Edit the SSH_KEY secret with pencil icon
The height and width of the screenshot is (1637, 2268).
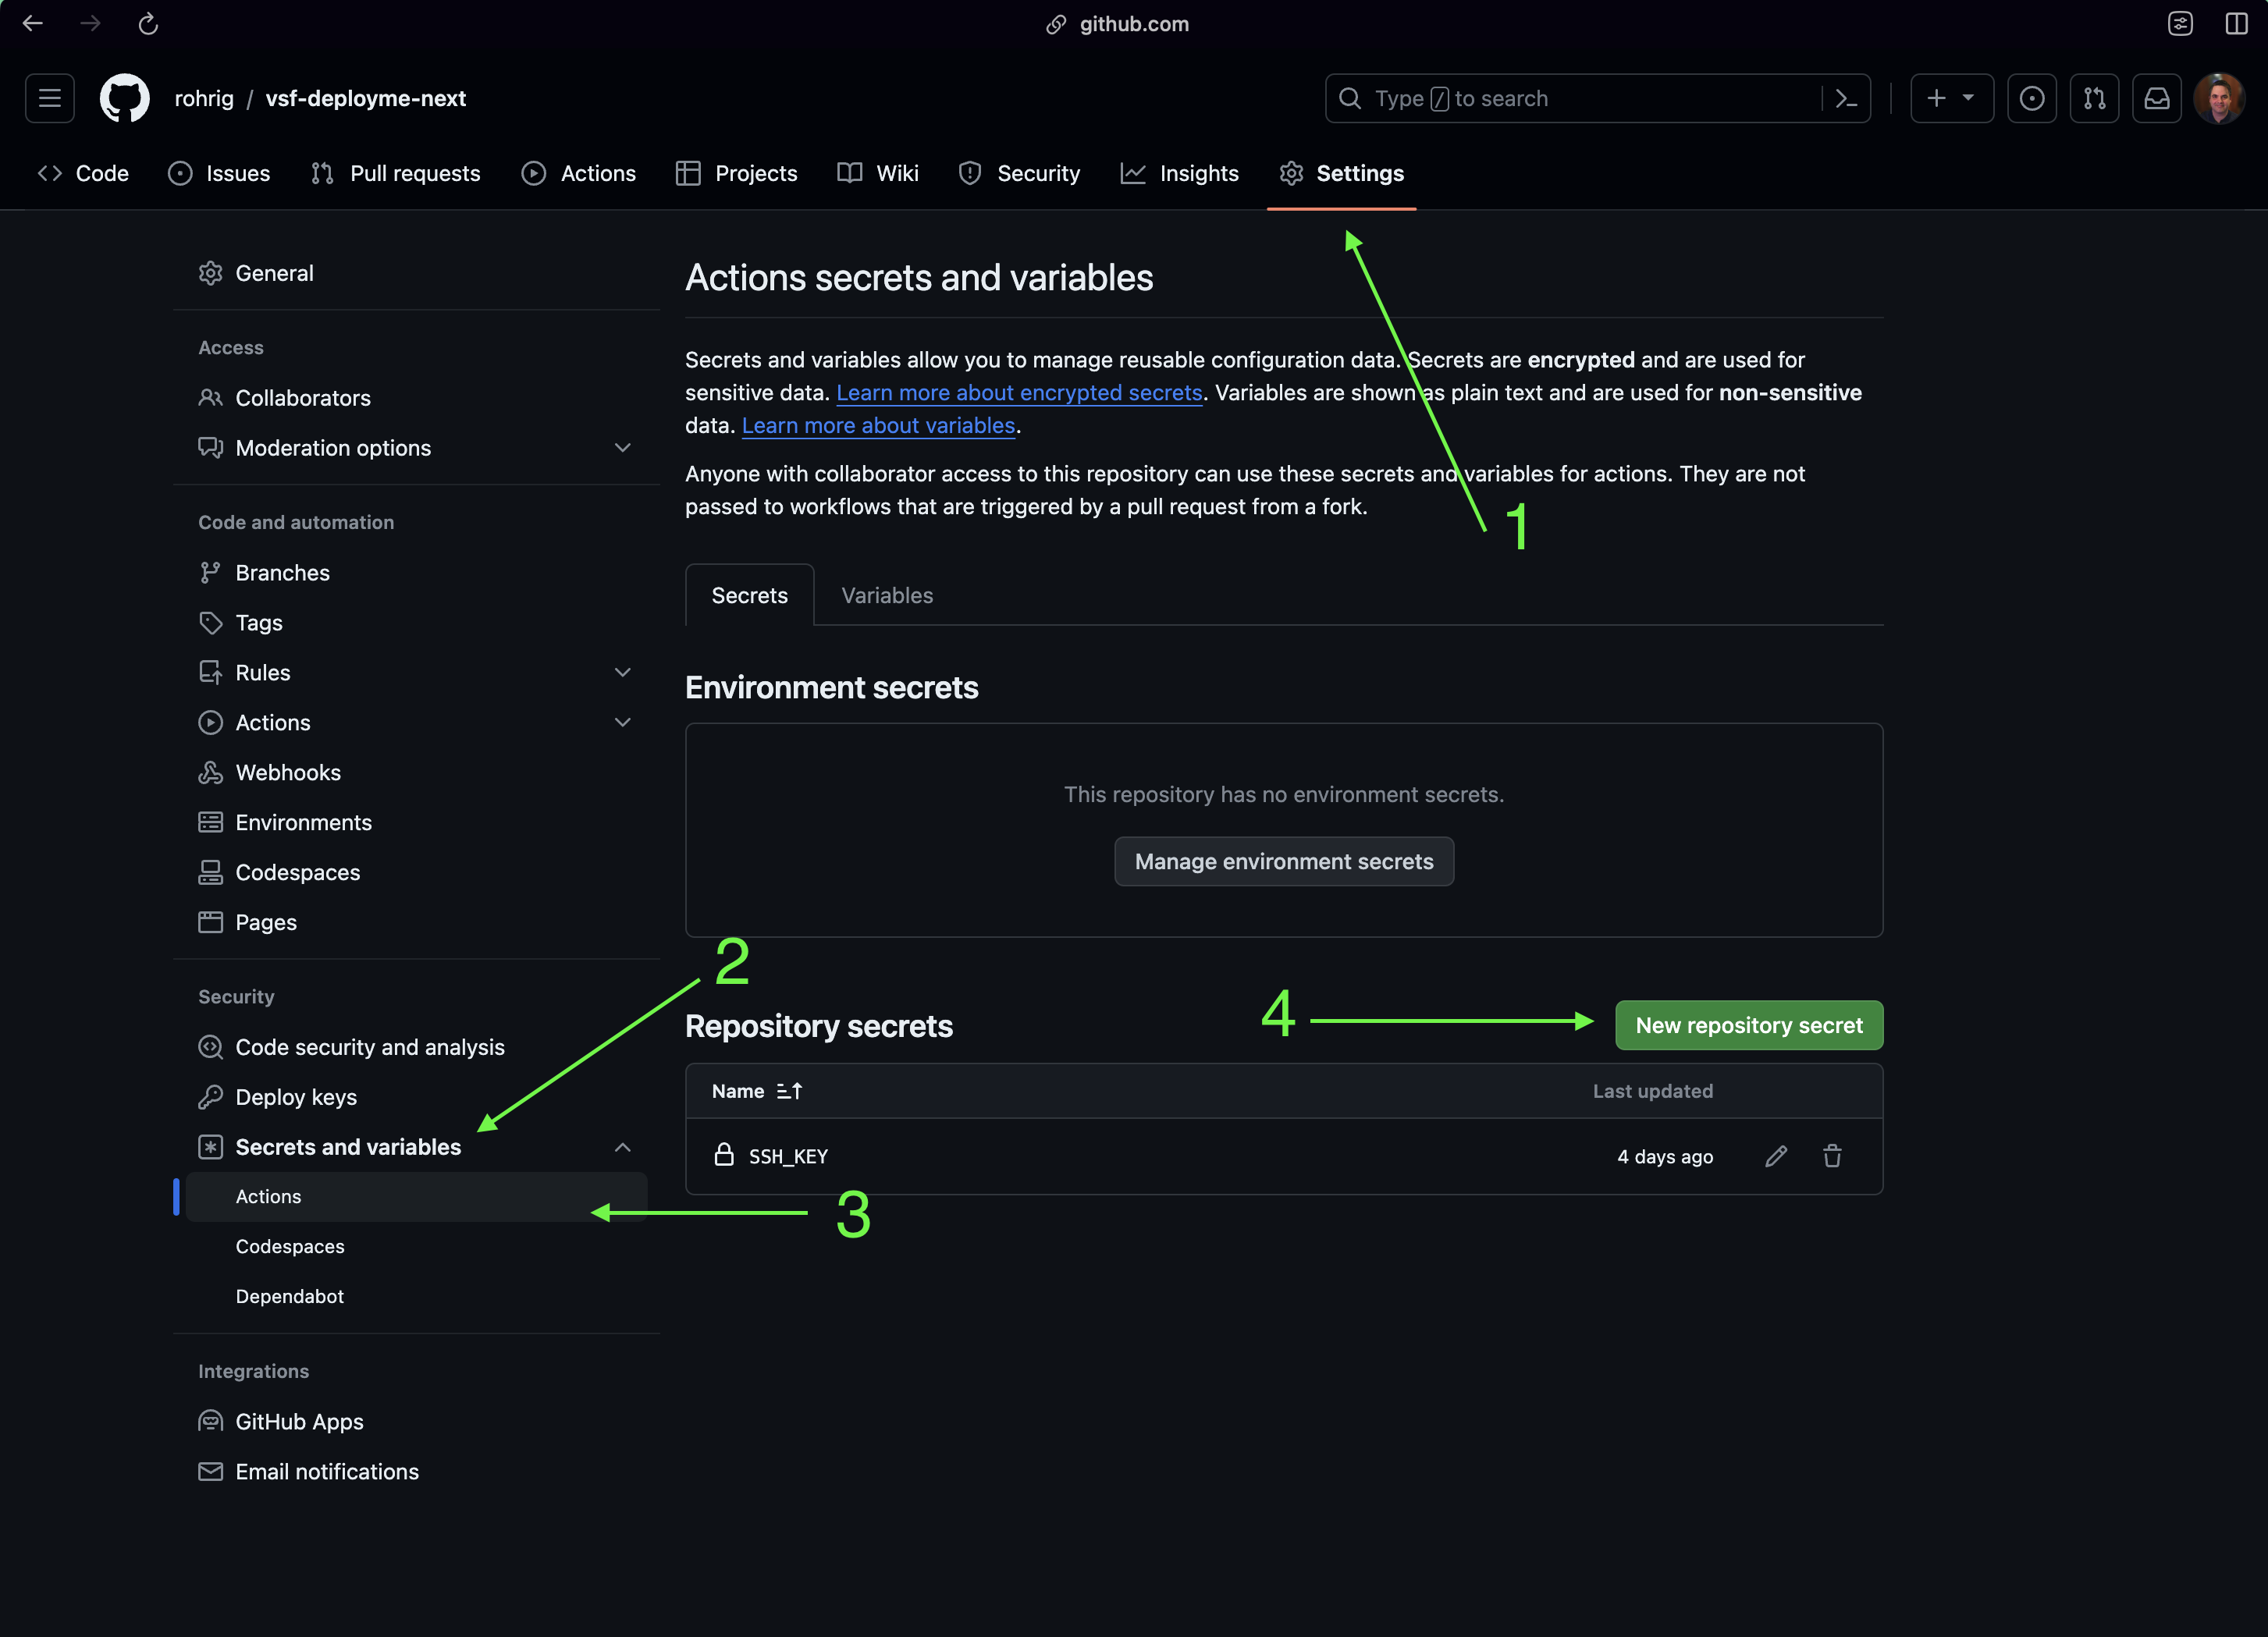1776,1157
